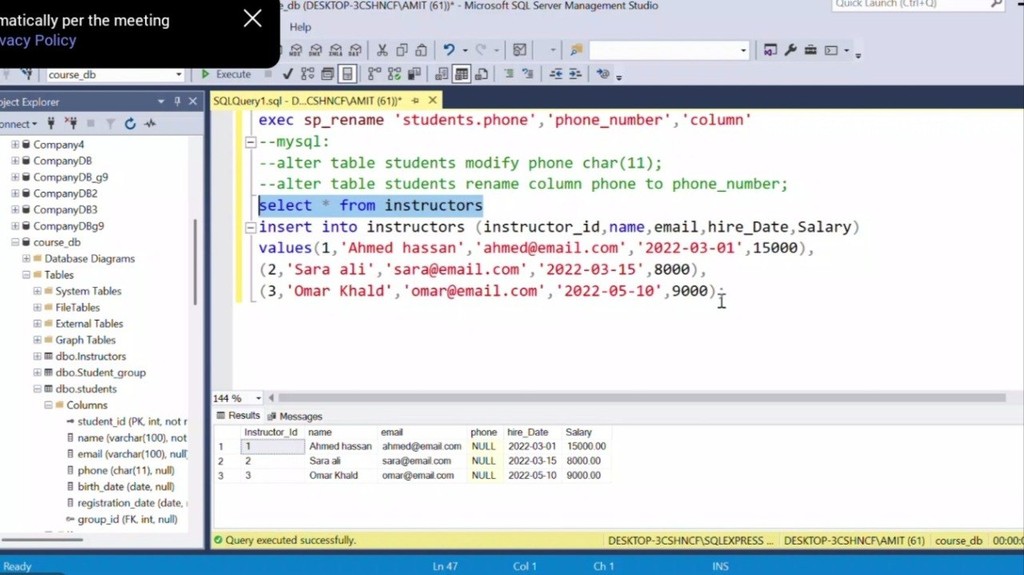Comment out the selected lines
Image resolution: width=1024 pixels, height=575 pixels.
pos(509,74)
